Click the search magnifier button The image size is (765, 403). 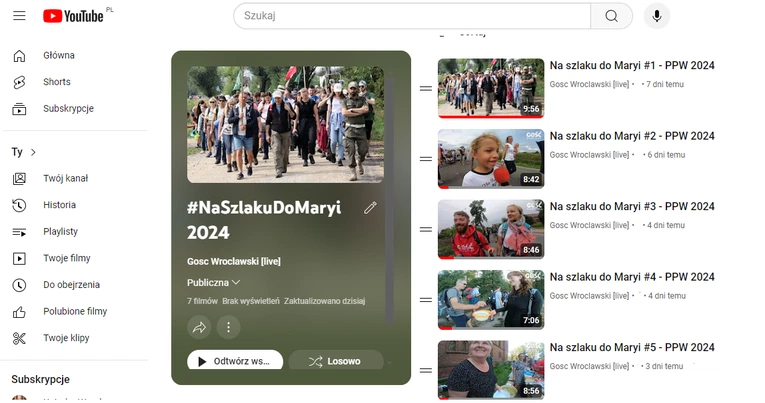(x=611, y=16)
